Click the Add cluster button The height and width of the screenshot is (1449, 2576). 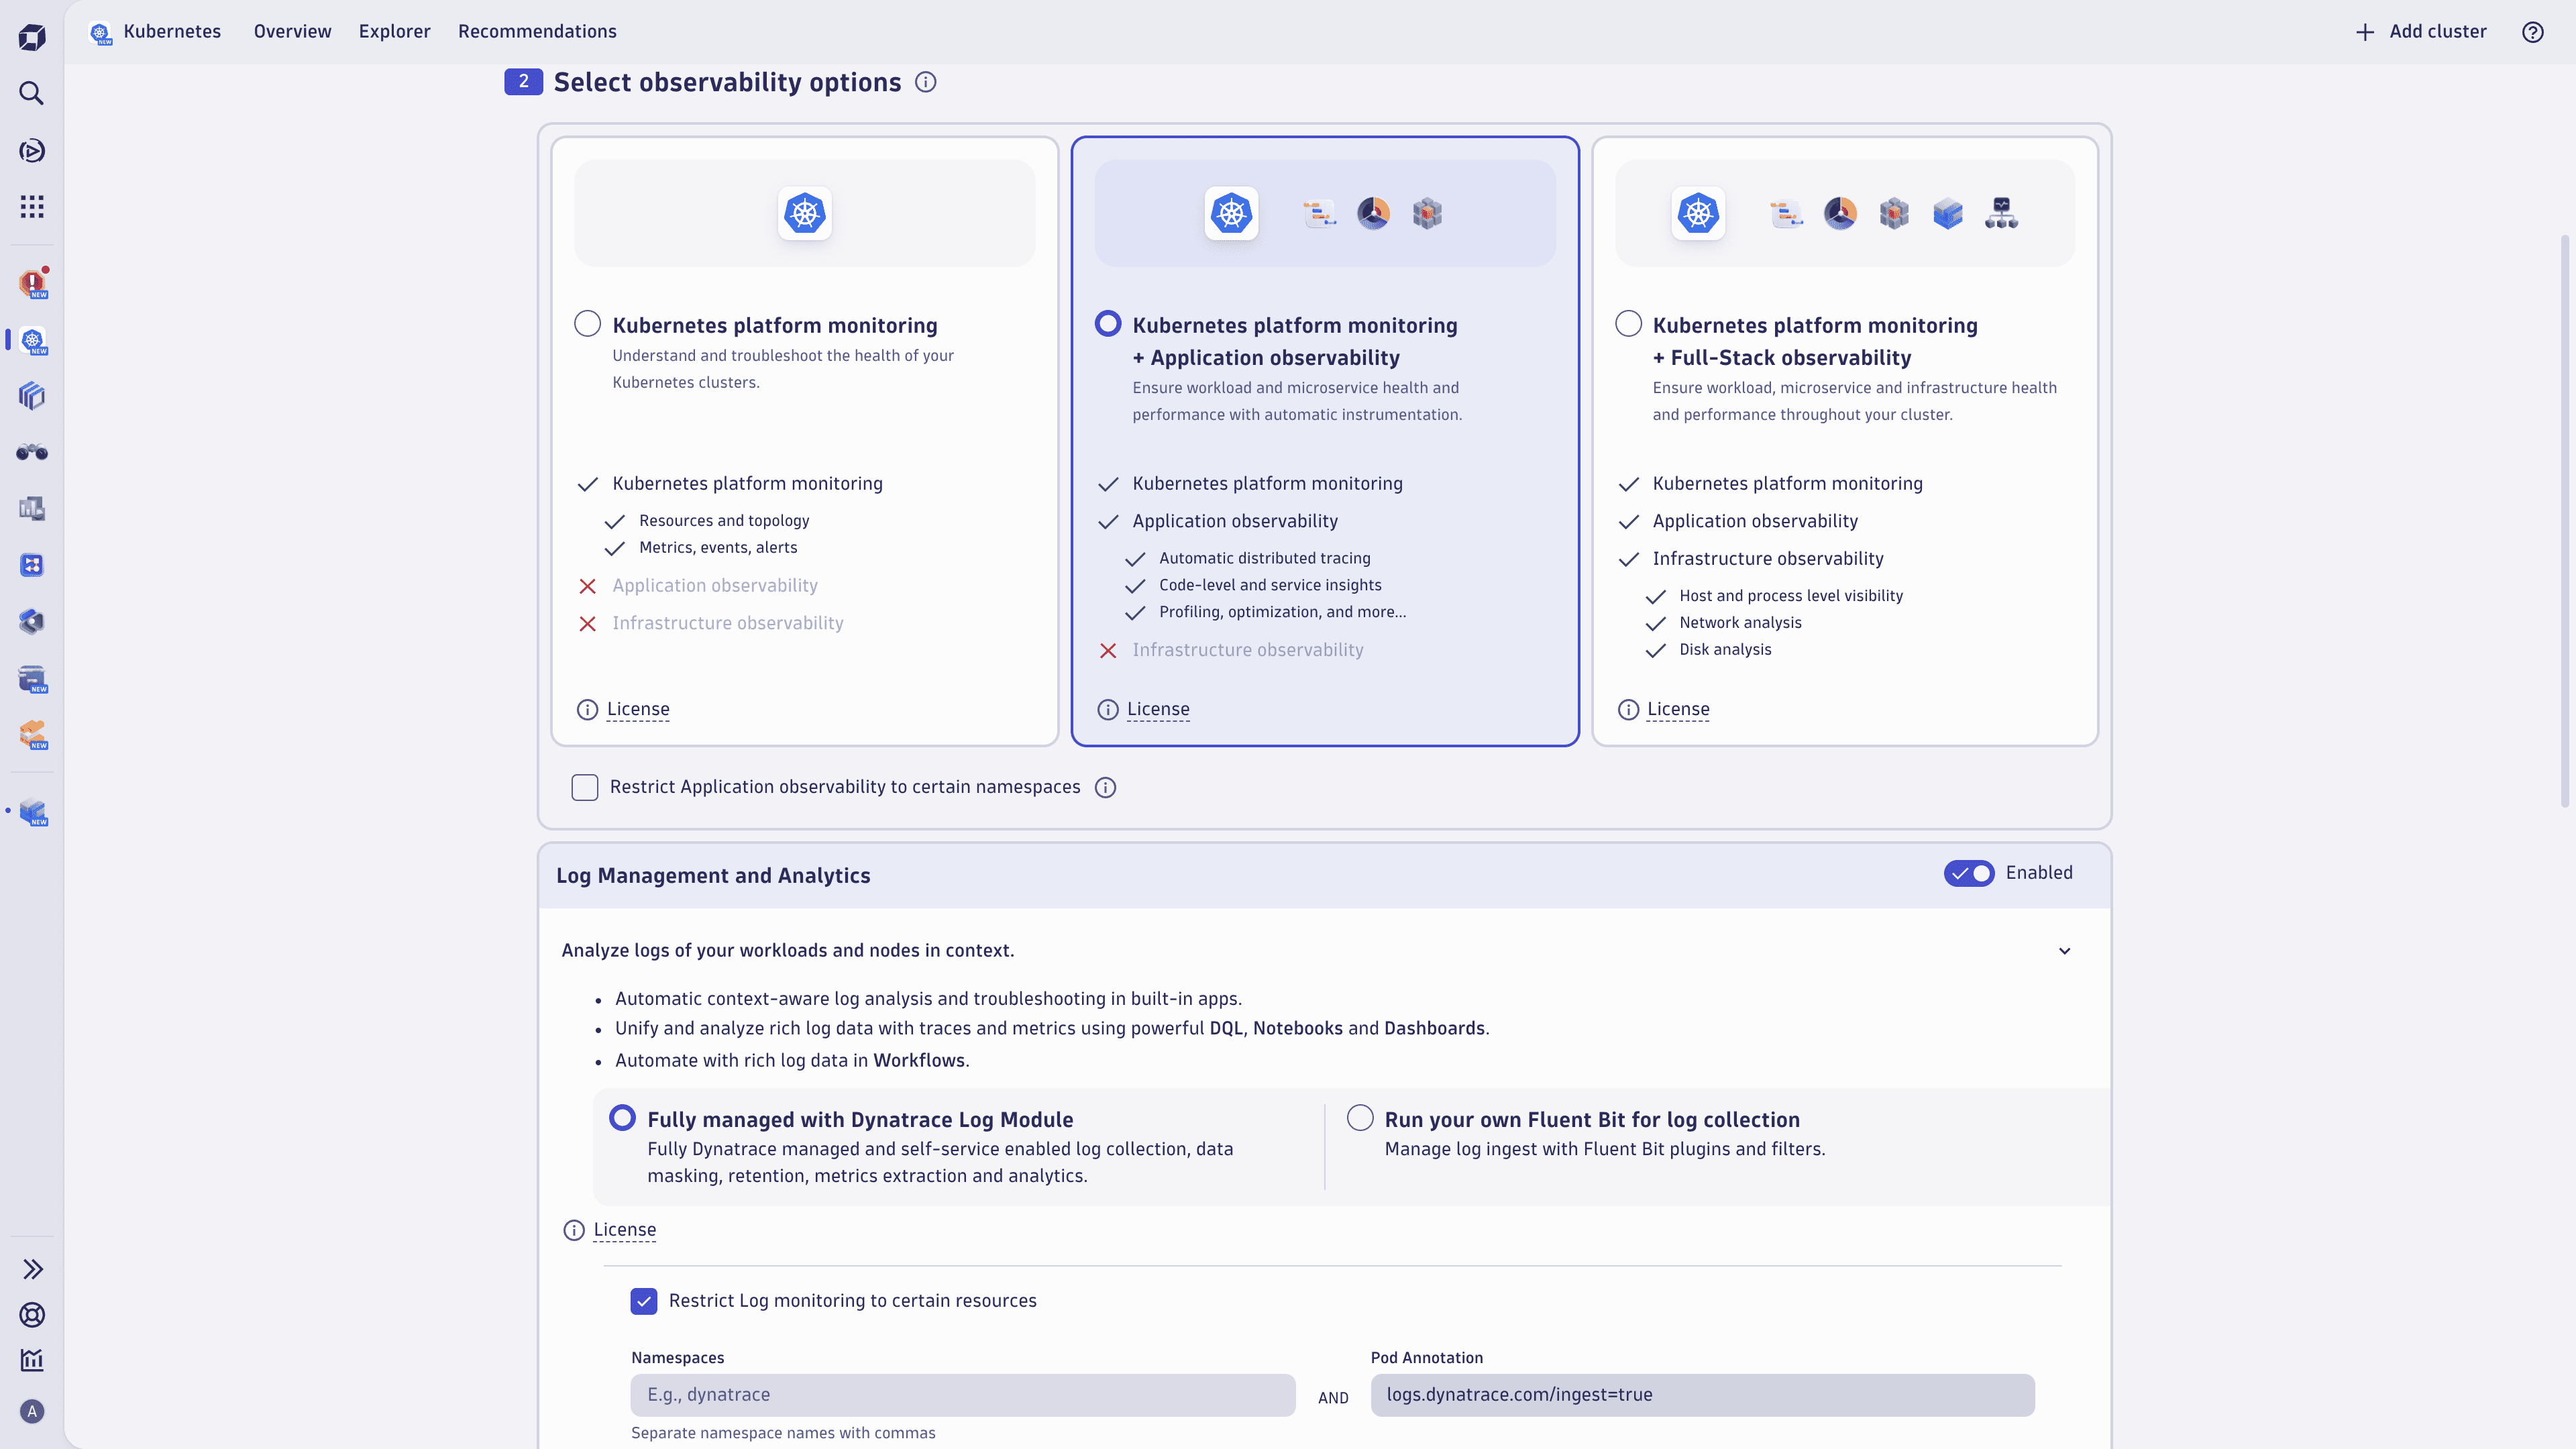(x=2421, y=32)
